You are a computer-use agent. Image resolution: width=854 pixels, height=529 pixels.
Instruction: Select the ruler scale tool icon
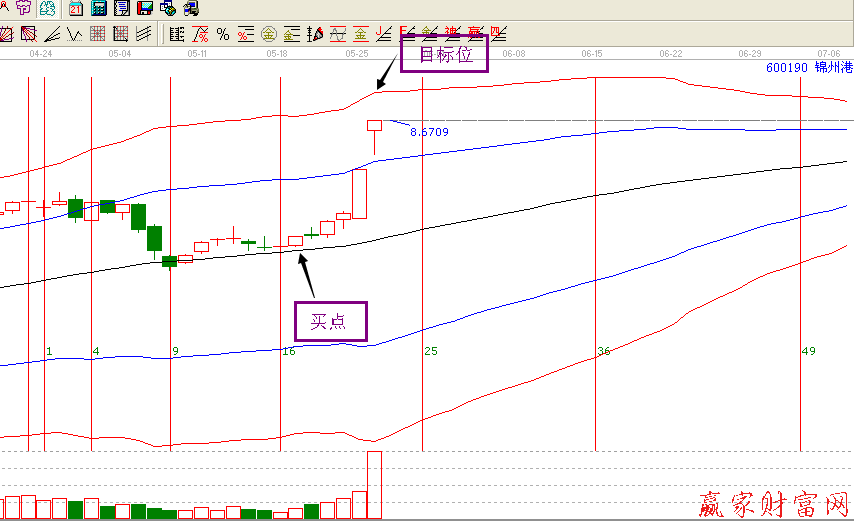coord(177,35)
